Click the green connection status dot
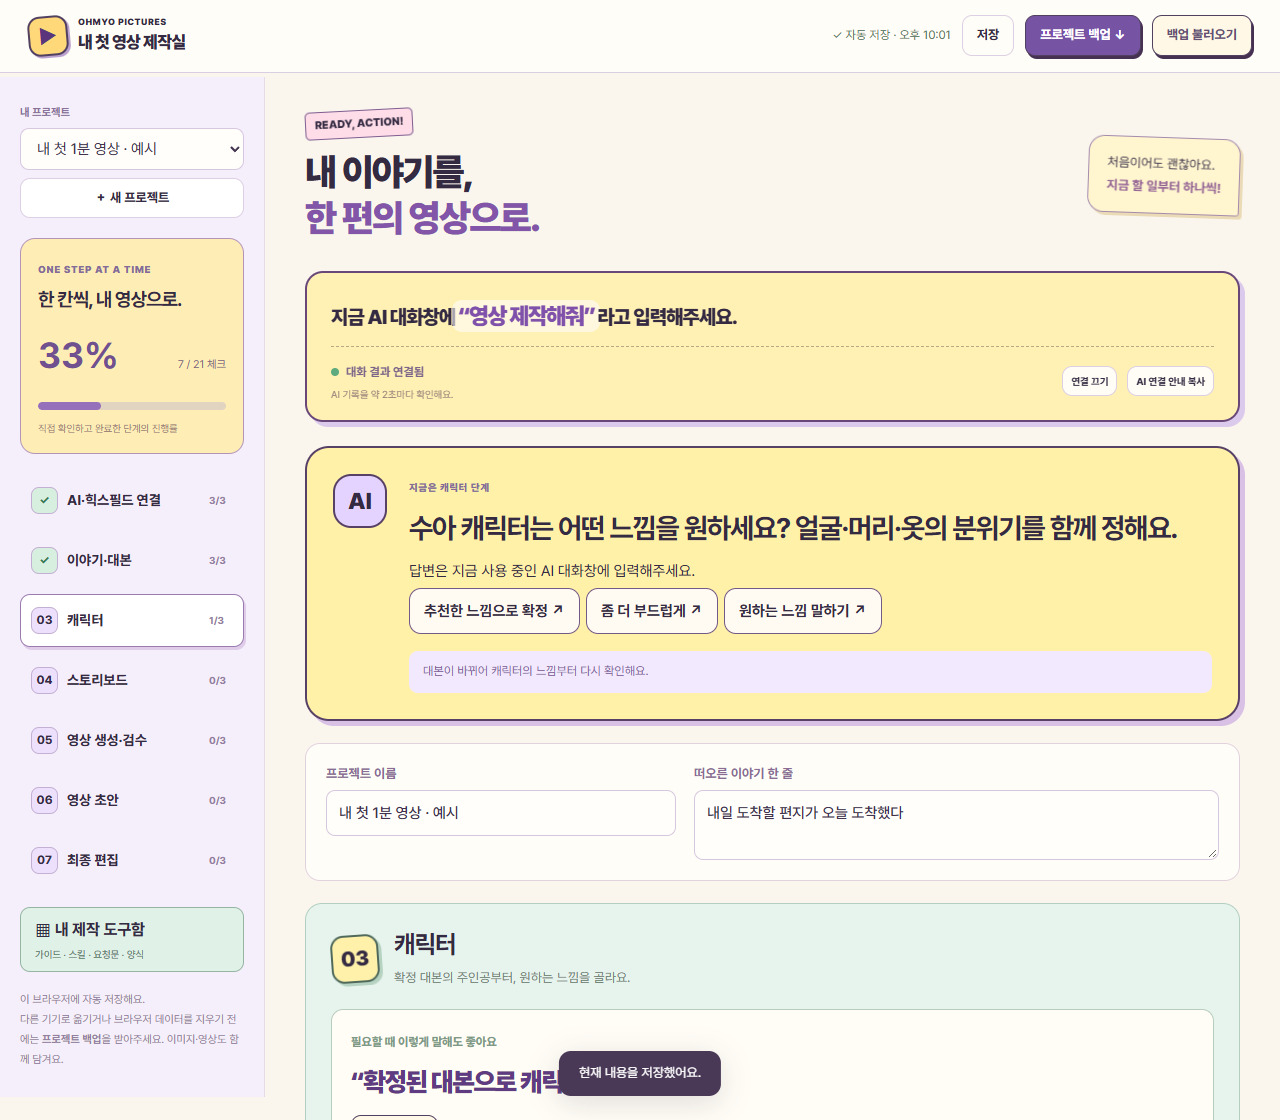The width and height of the screenshot is (1280, 1120). point(335,372)
